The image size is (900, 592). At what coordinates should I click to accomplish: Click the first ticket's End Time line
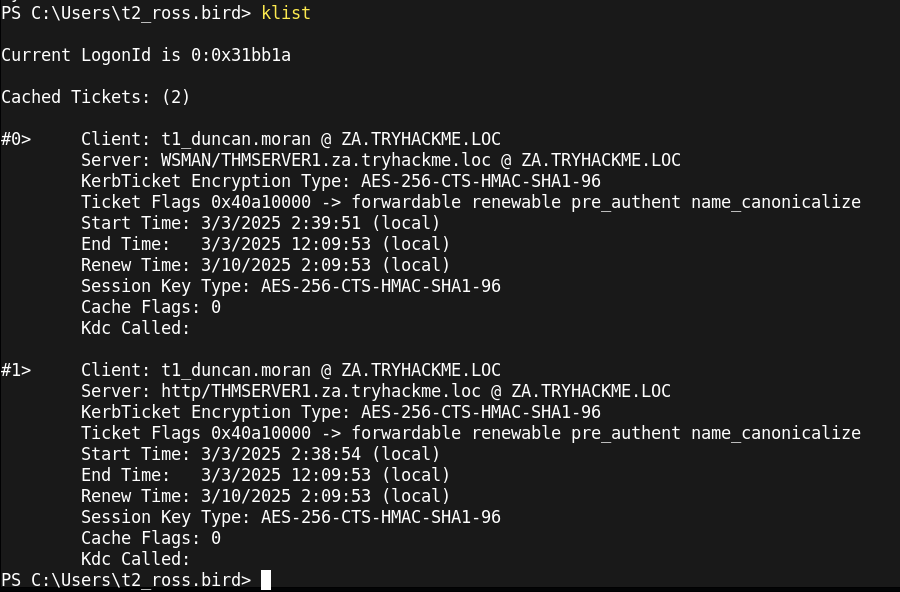pos(265,244)
